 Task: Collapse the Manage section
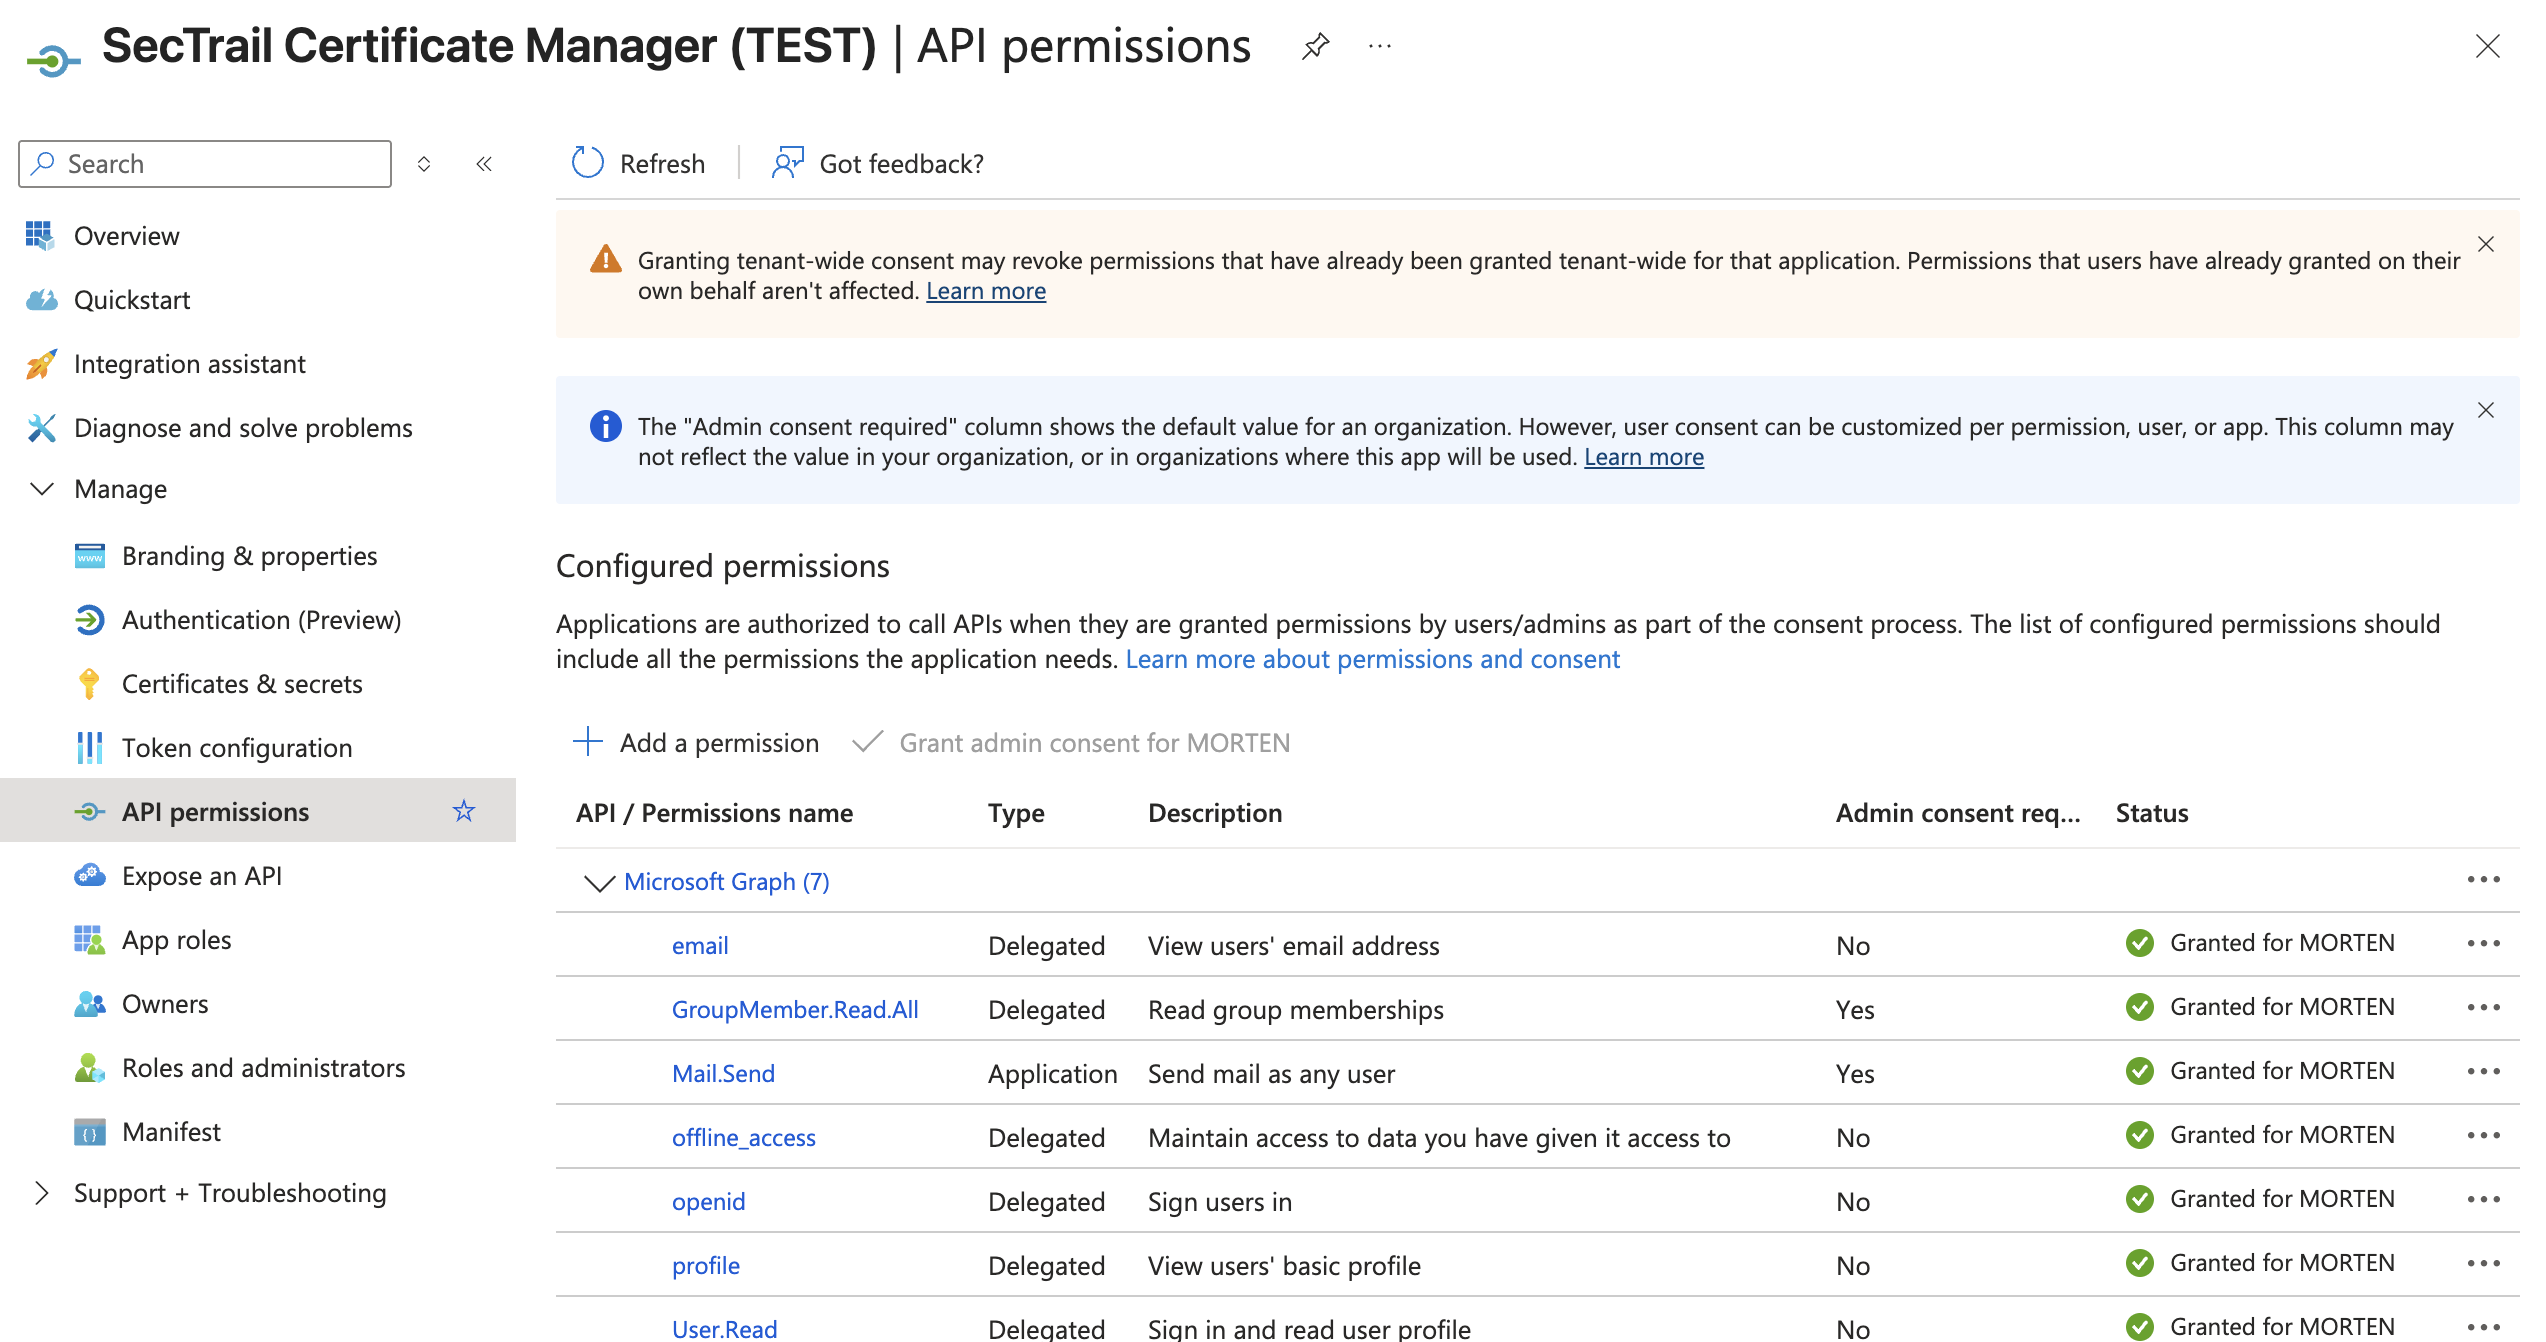(x=42, y=489)
